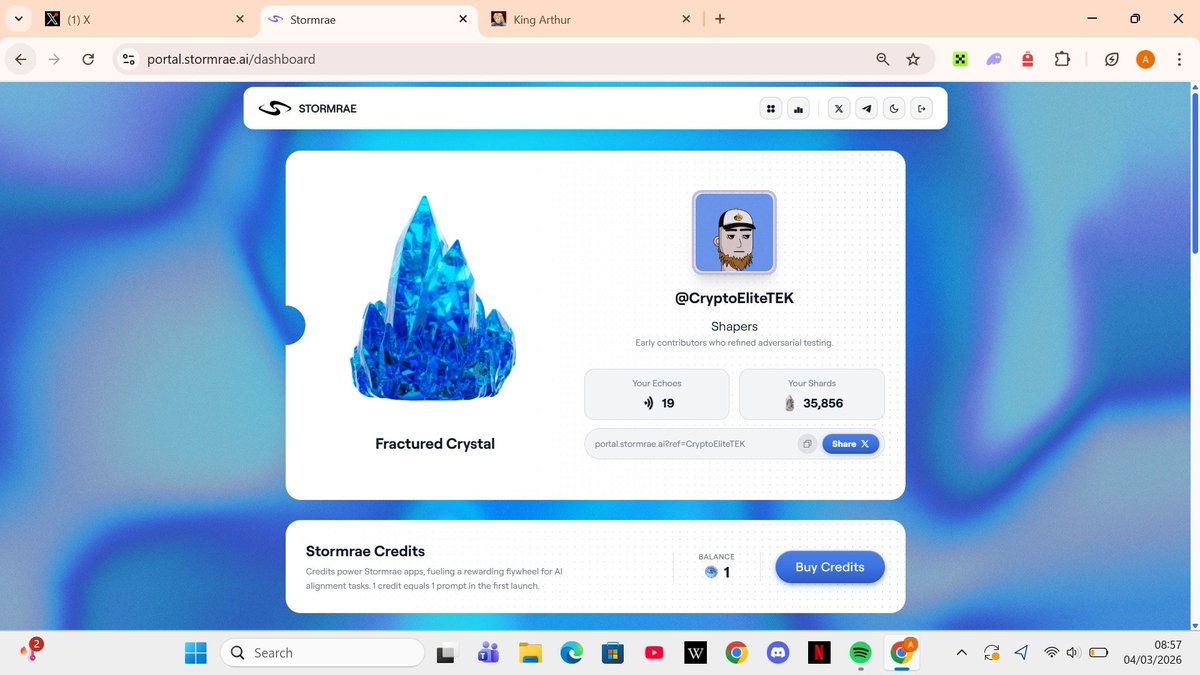
Task: Open the zoom magnifier icon in address bar
Action: coord(883,59)
